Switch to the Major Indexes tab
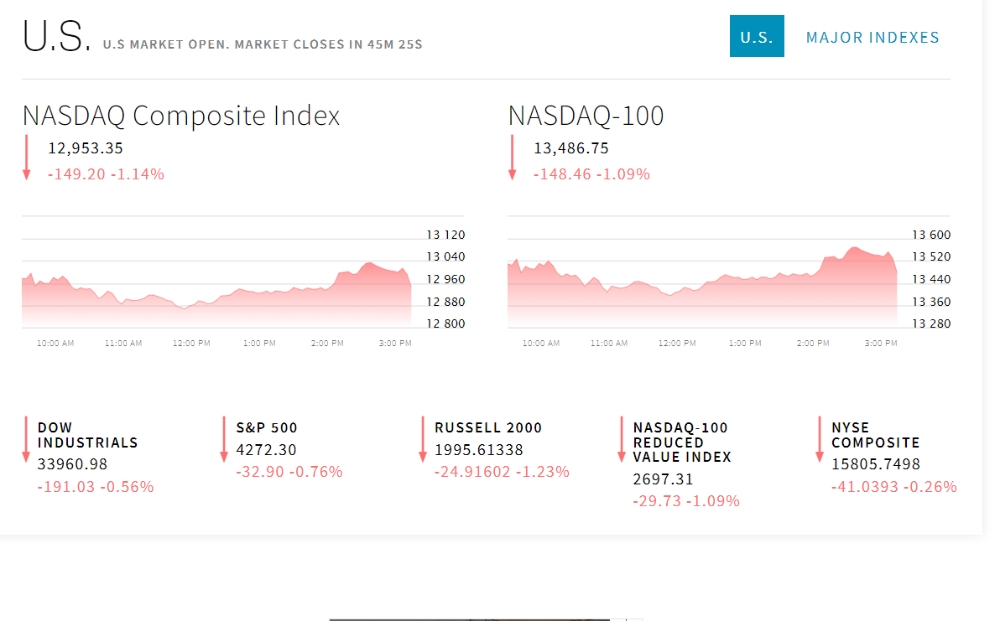This screenshot has height=621, width=1000. pos(872,38)
